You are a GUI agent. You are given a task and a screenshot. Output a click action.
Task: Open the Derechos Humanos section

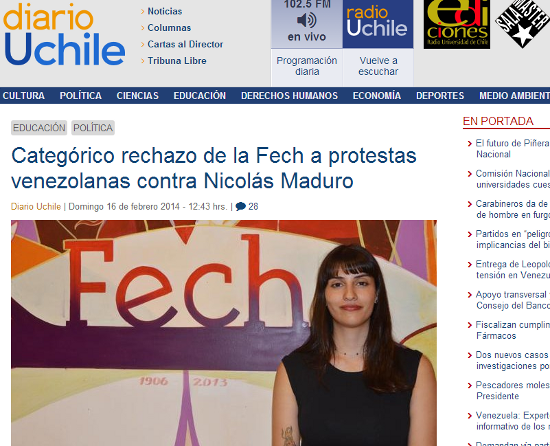tap(289, 96)
